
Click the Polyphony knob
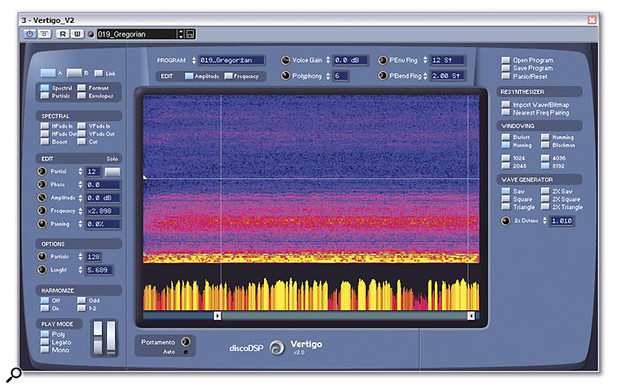coord(285,76)
